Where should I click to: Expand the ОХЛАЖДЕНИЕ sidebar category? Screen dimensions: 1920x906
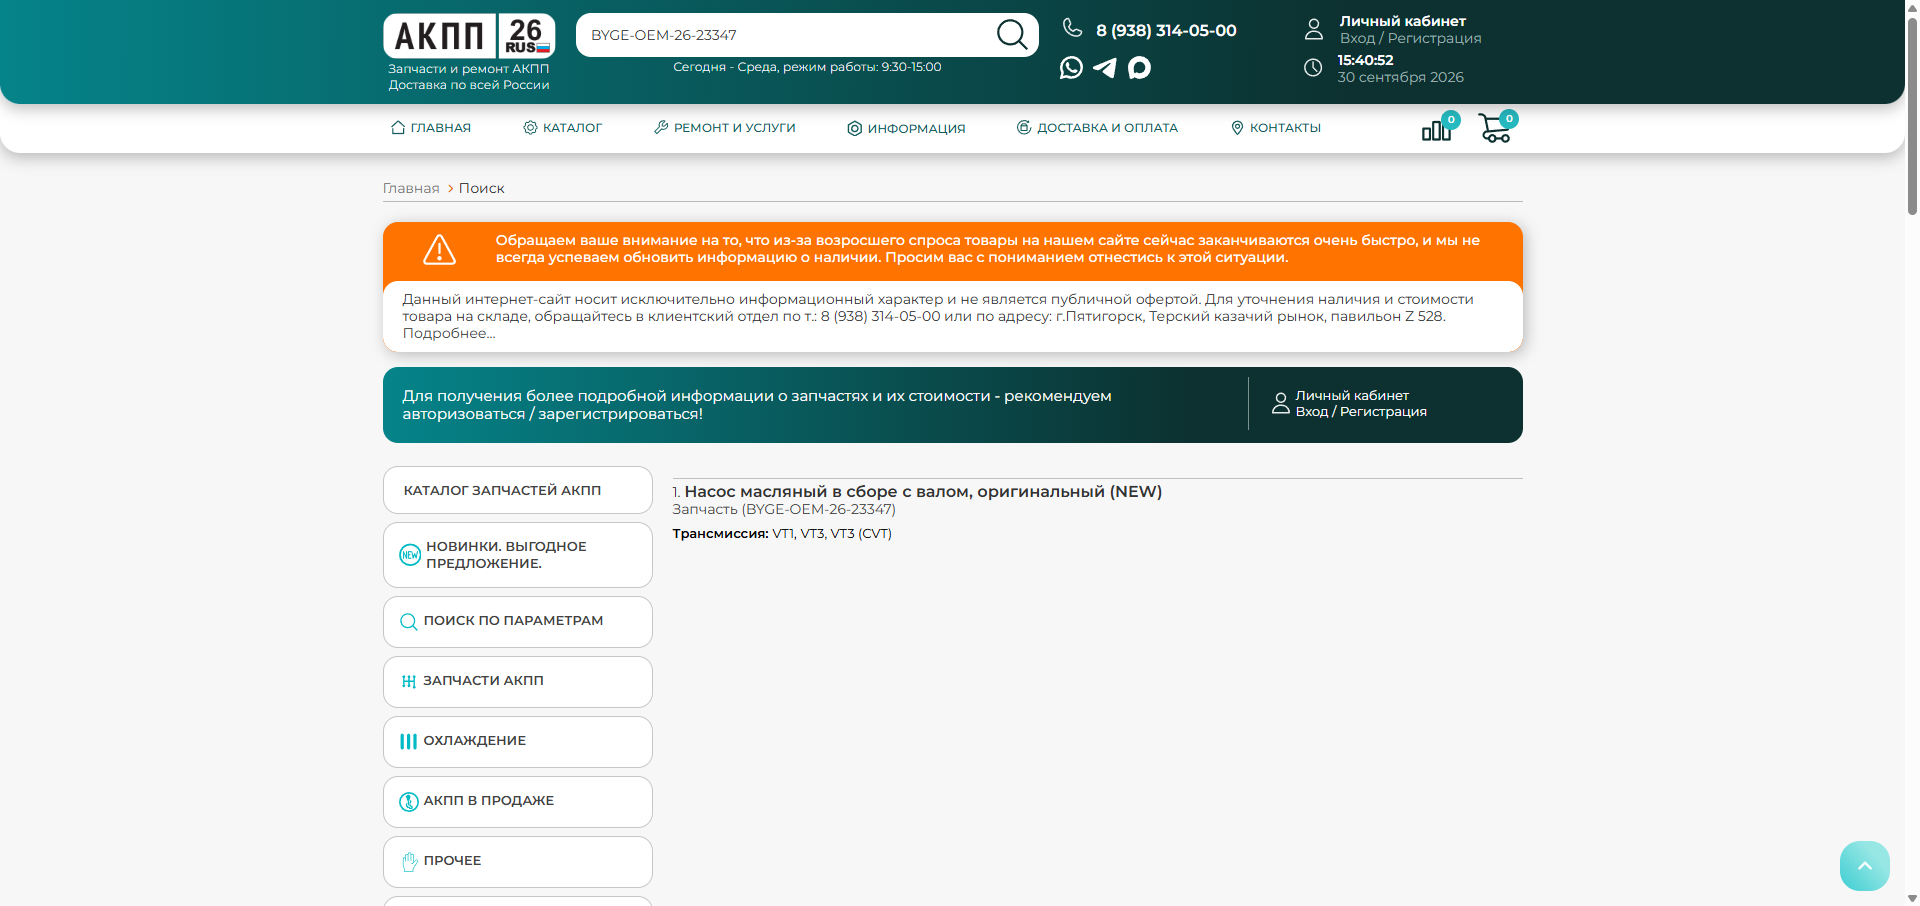tap(518, 742)
